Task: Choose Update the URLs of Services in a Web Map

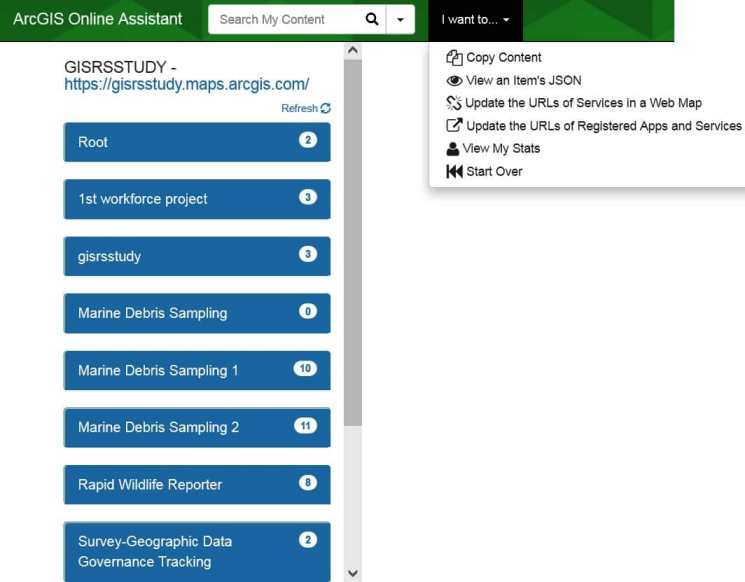Action: 583,103
